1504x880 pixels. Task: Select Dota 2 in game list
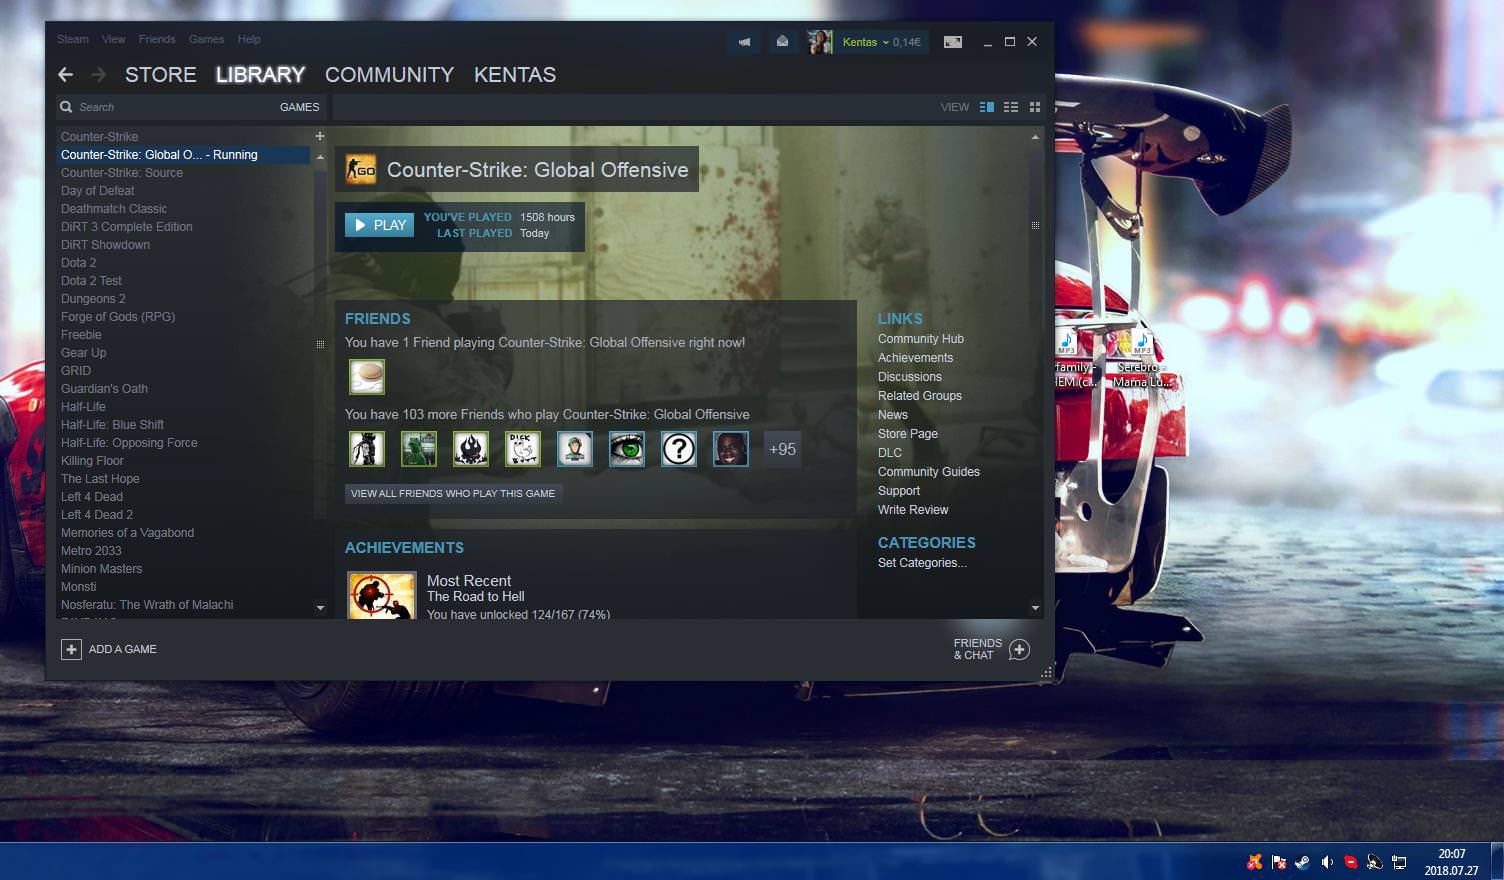click(79, 263)
